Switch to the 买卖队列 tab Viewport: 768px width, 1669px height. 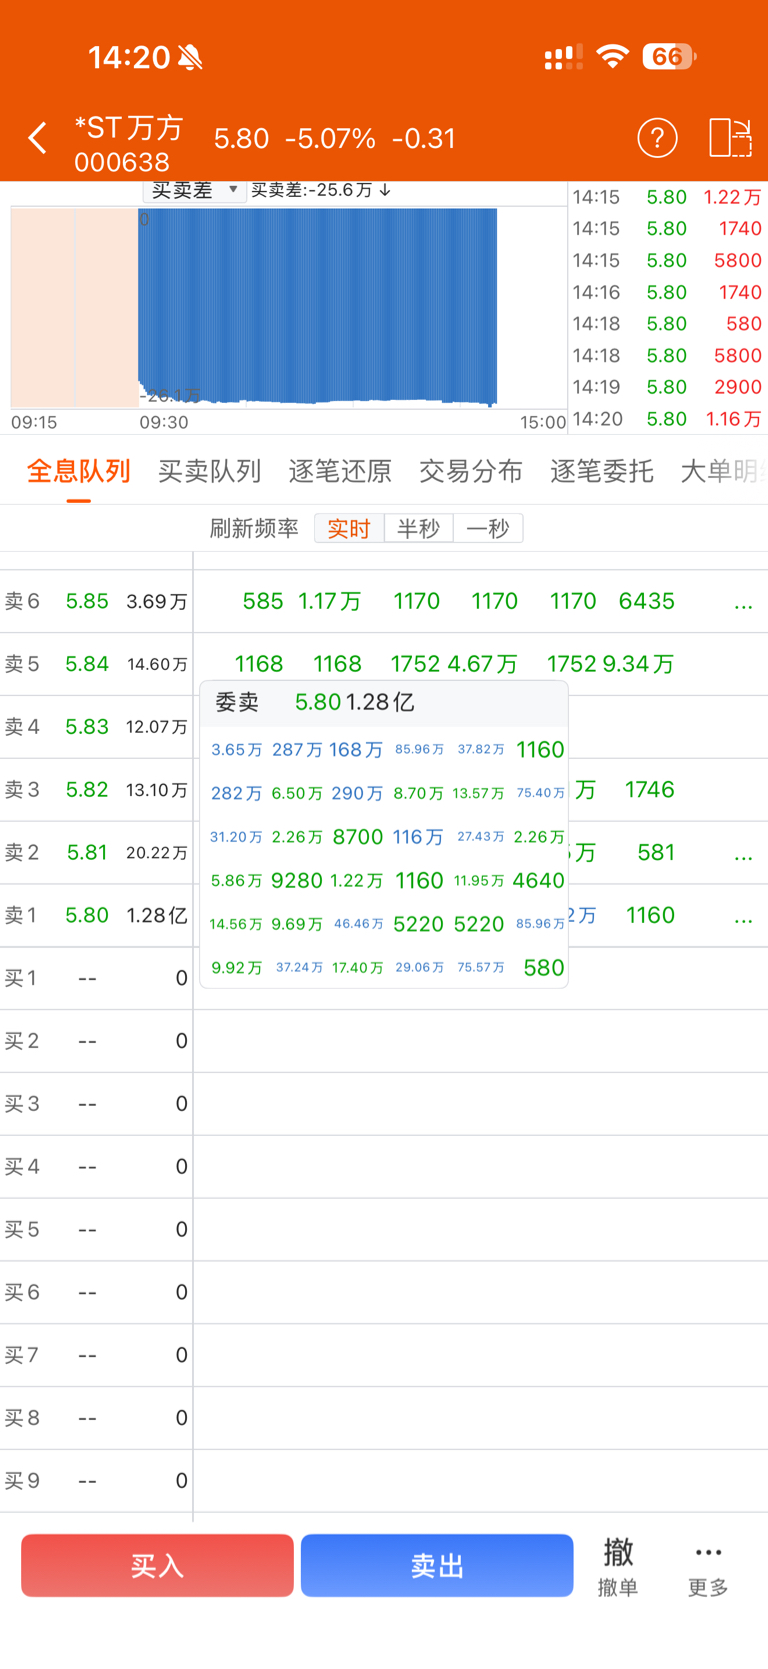[x=209, y=471]
